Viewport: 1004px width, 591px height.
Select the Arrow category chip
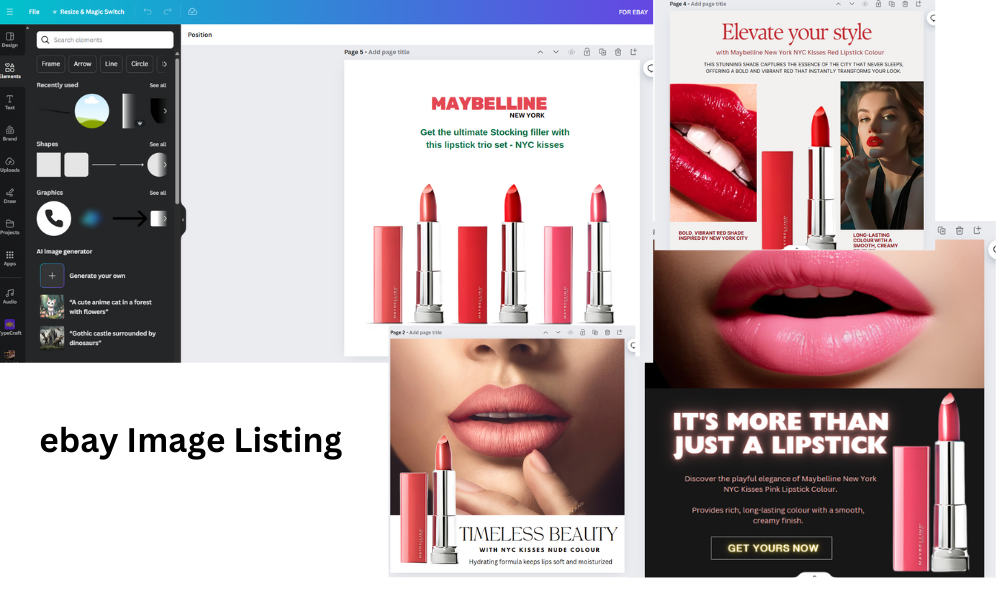82,64
